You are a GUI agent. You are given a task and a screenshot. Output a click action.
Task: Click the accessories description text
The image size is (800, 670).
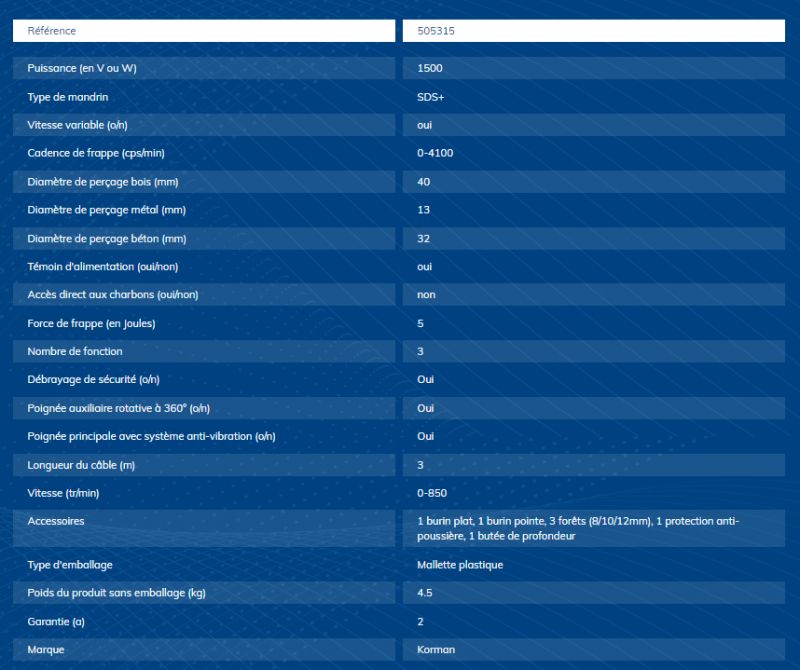pos(578,529)
